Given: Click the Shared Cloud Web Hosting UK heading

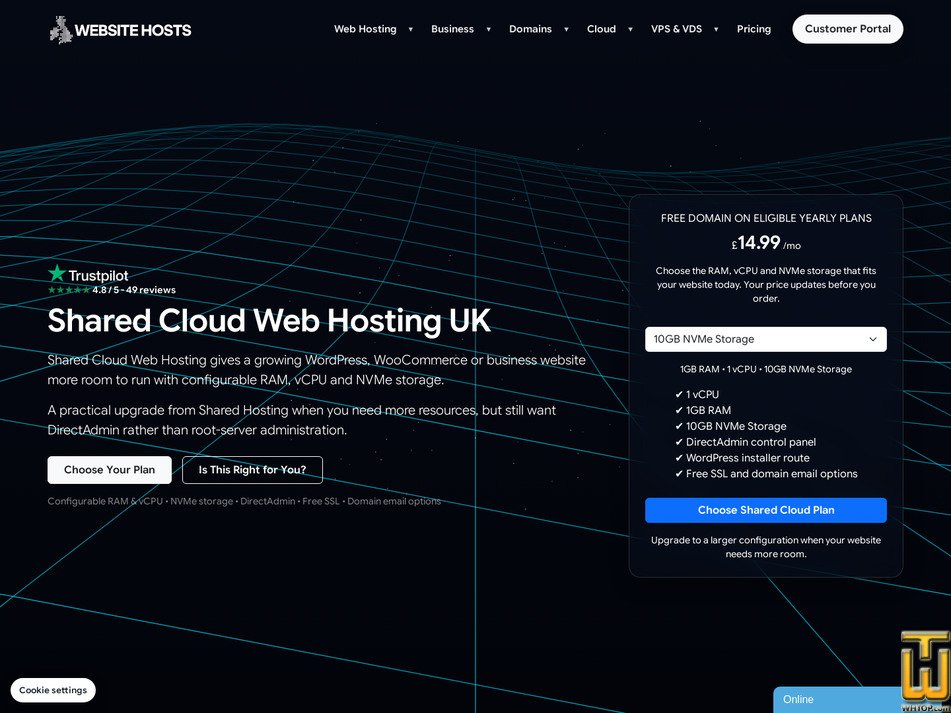Looking at the screenshot, I should [269, 321].
